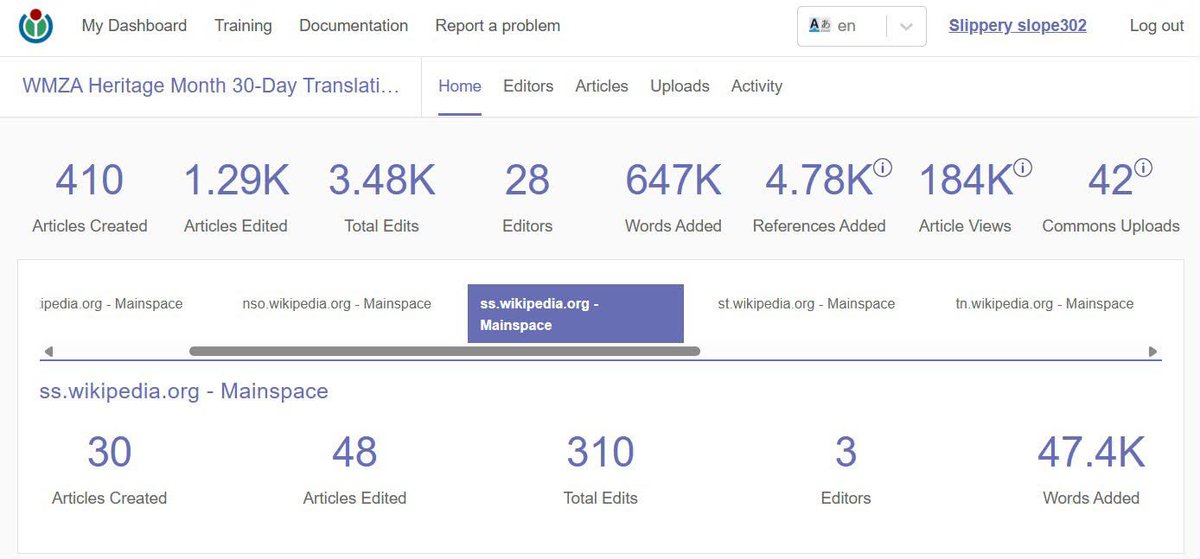
Task: Open WMZA Heritage Month 30-Day Translation title link
Action: (x=211, y=86)
